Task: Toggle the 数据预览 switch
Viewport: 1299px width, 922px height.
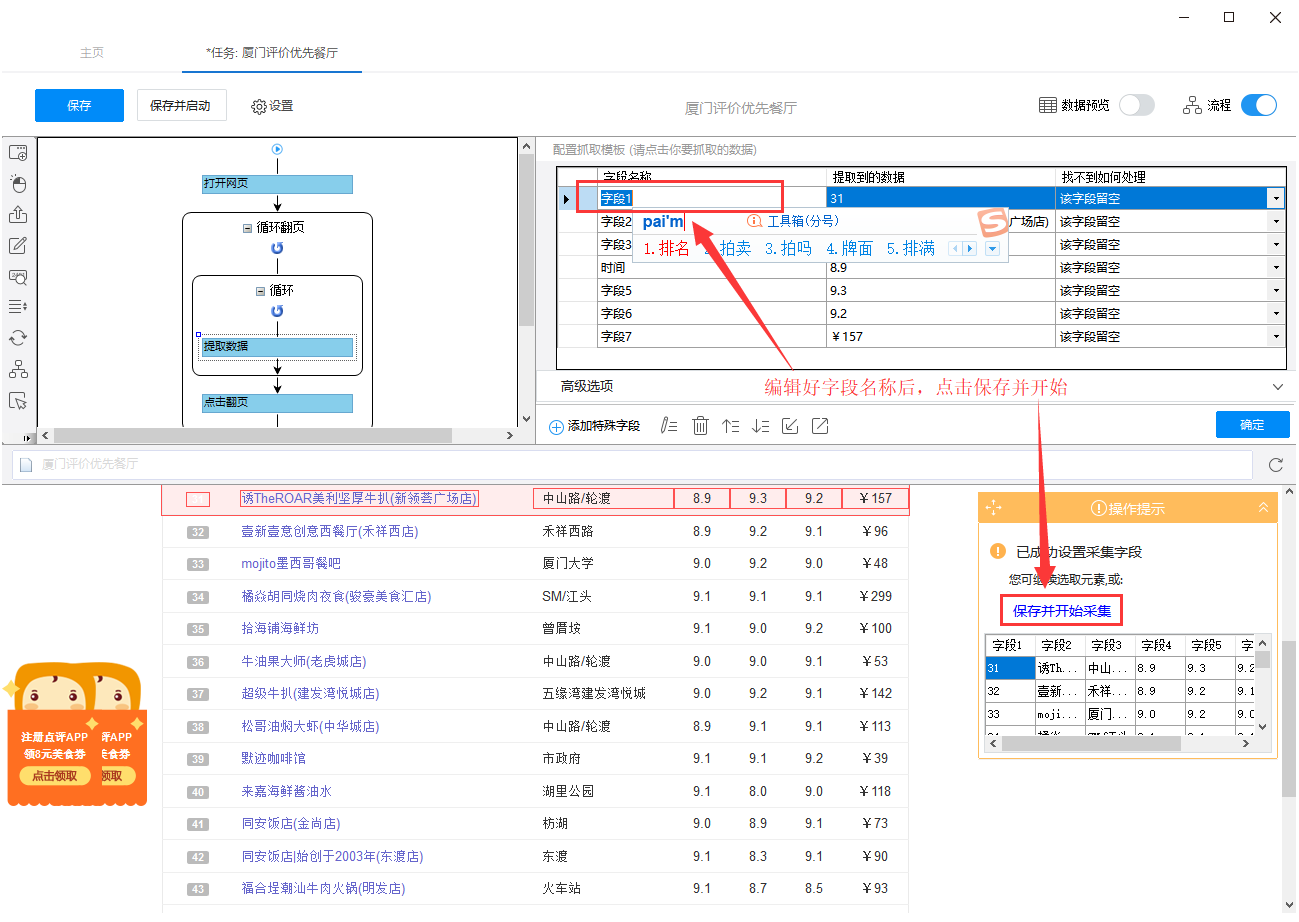Action: coord(1136,105)
